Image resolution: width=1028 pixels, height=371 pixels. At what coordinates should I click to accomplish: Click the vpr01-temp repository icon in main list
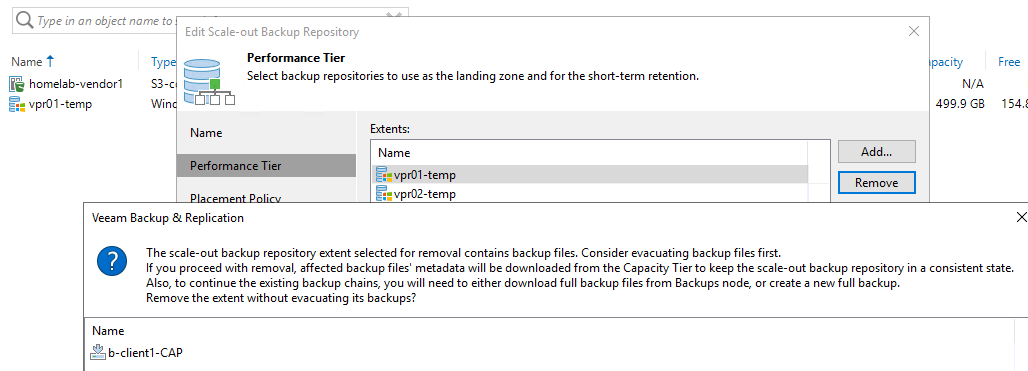click(16, 104)
